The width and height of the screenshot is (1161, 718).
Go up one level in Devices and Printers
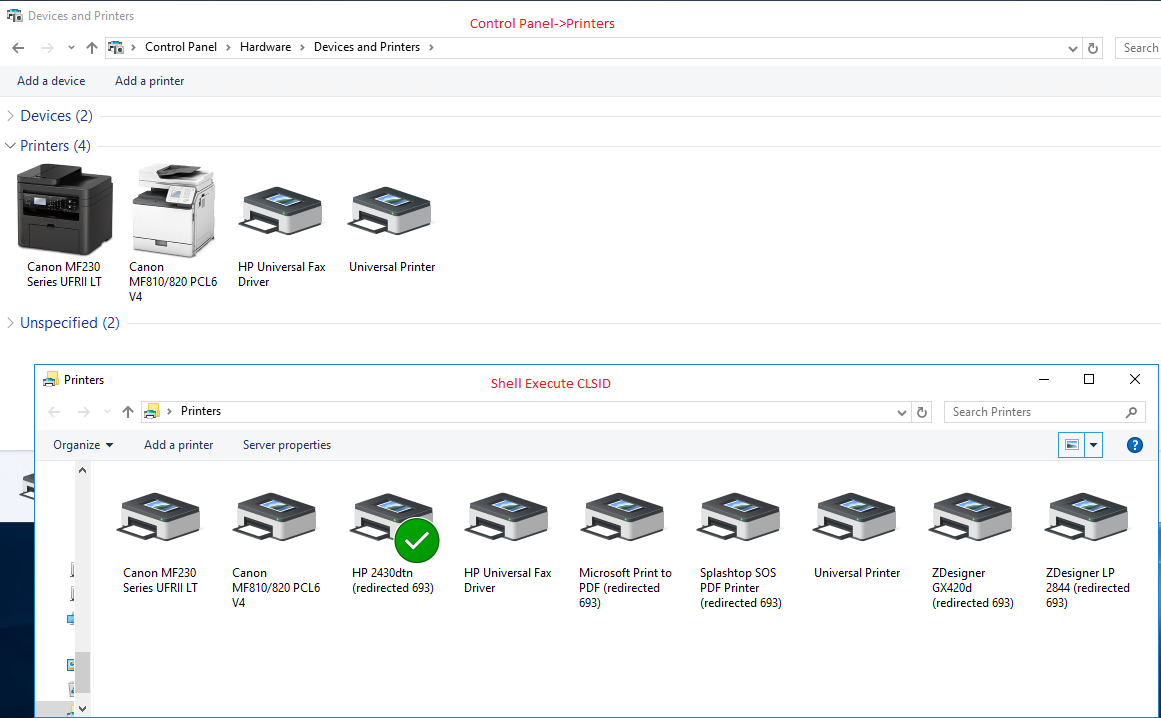92,47
